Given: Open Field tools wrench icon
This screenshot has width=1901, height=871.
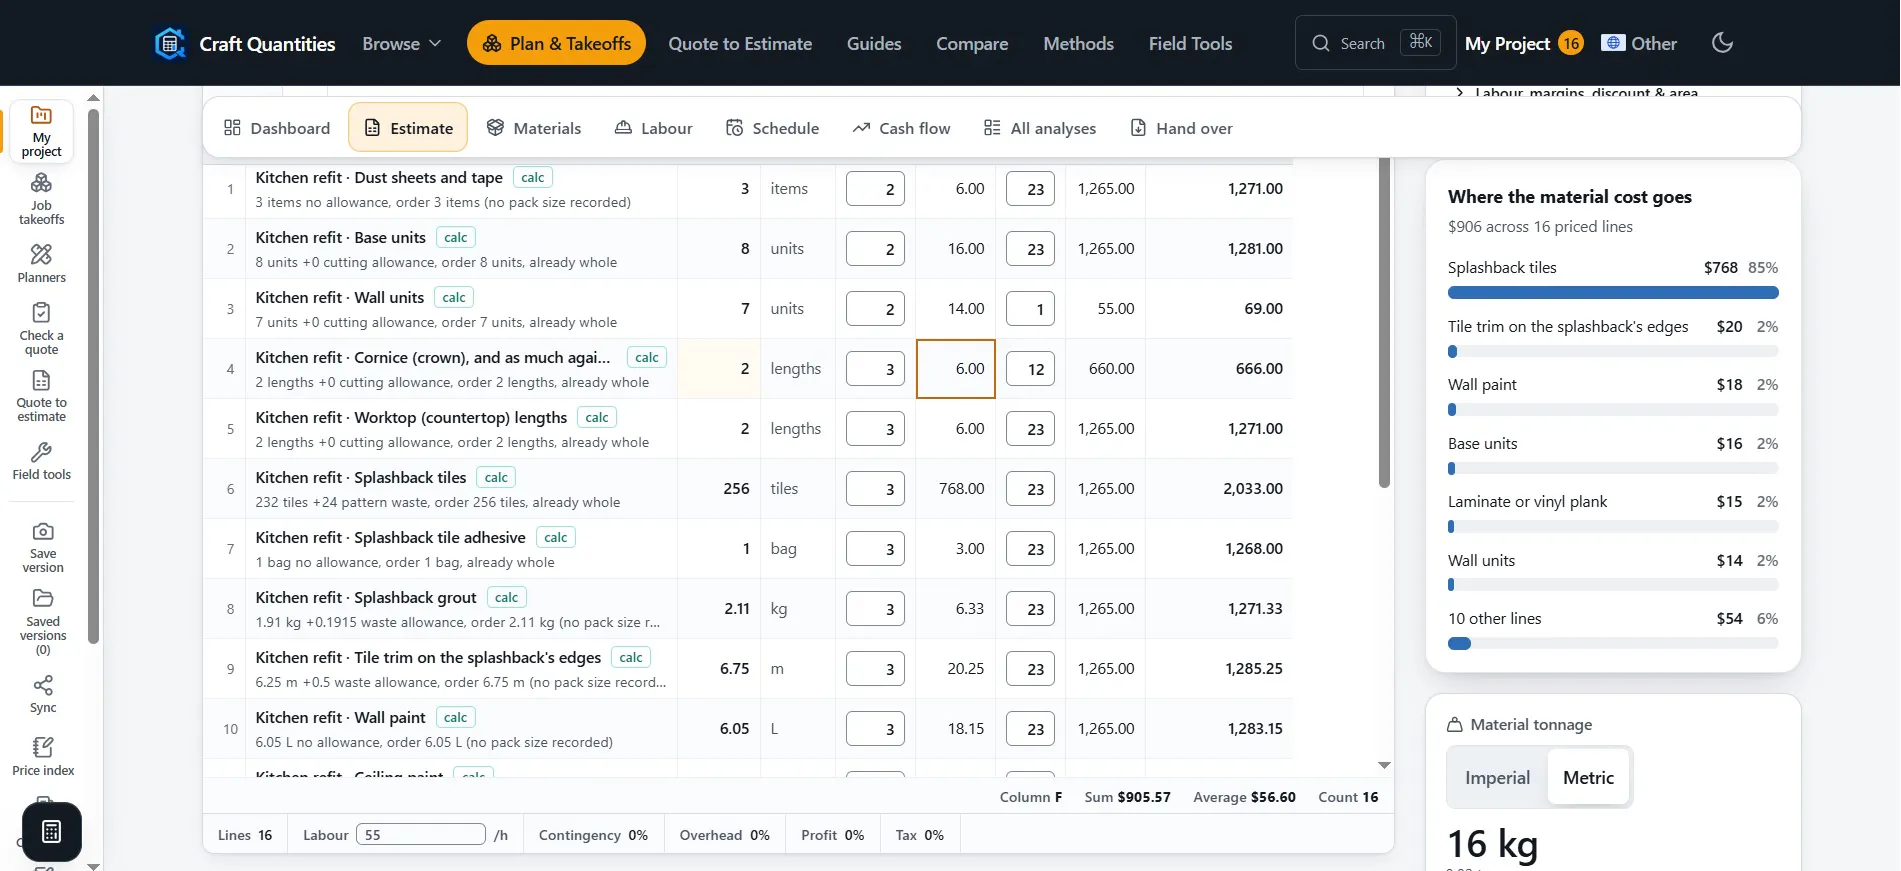Looking at the screenshot, I should 41,461.
